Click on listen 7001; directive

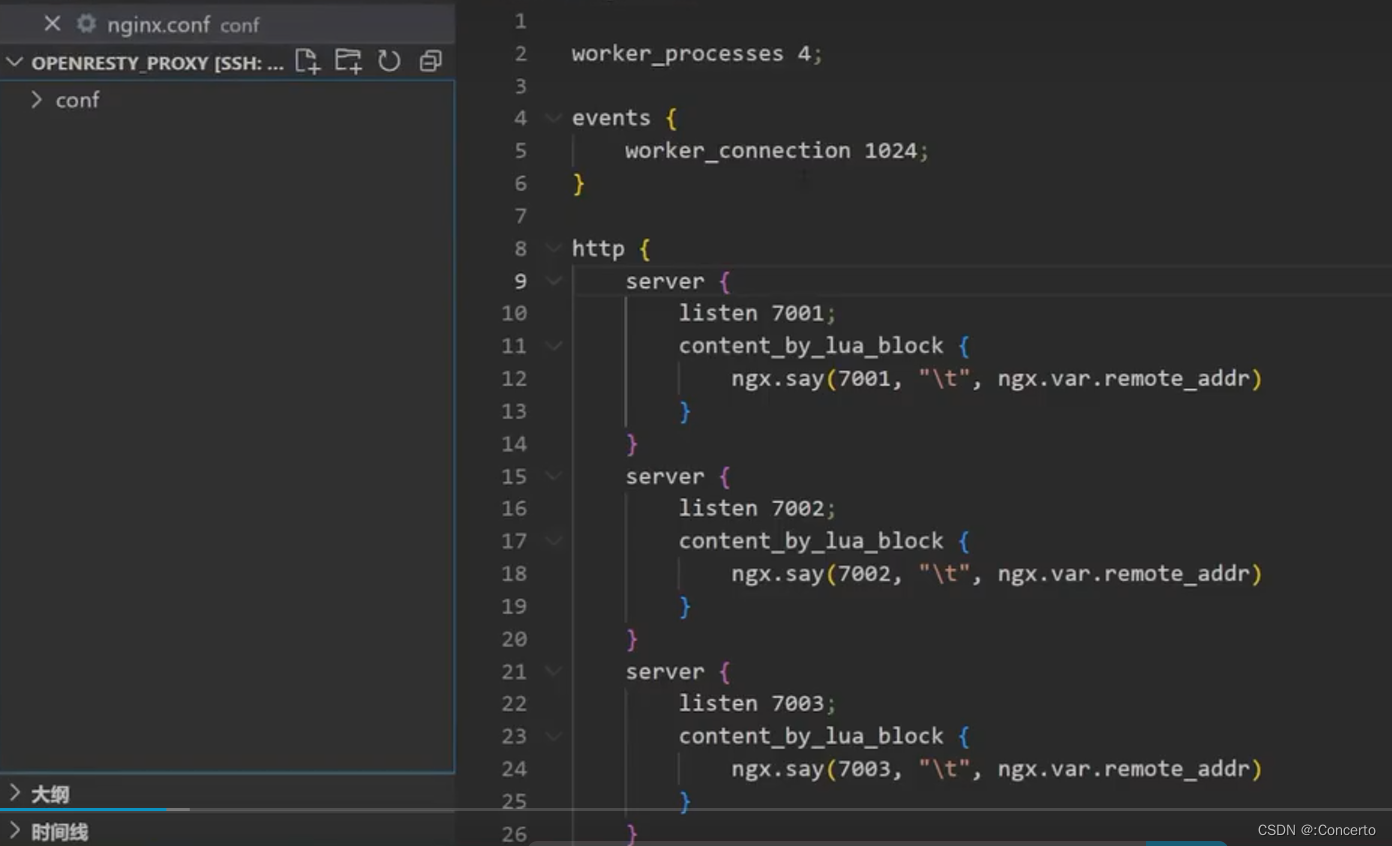(756, 313)
